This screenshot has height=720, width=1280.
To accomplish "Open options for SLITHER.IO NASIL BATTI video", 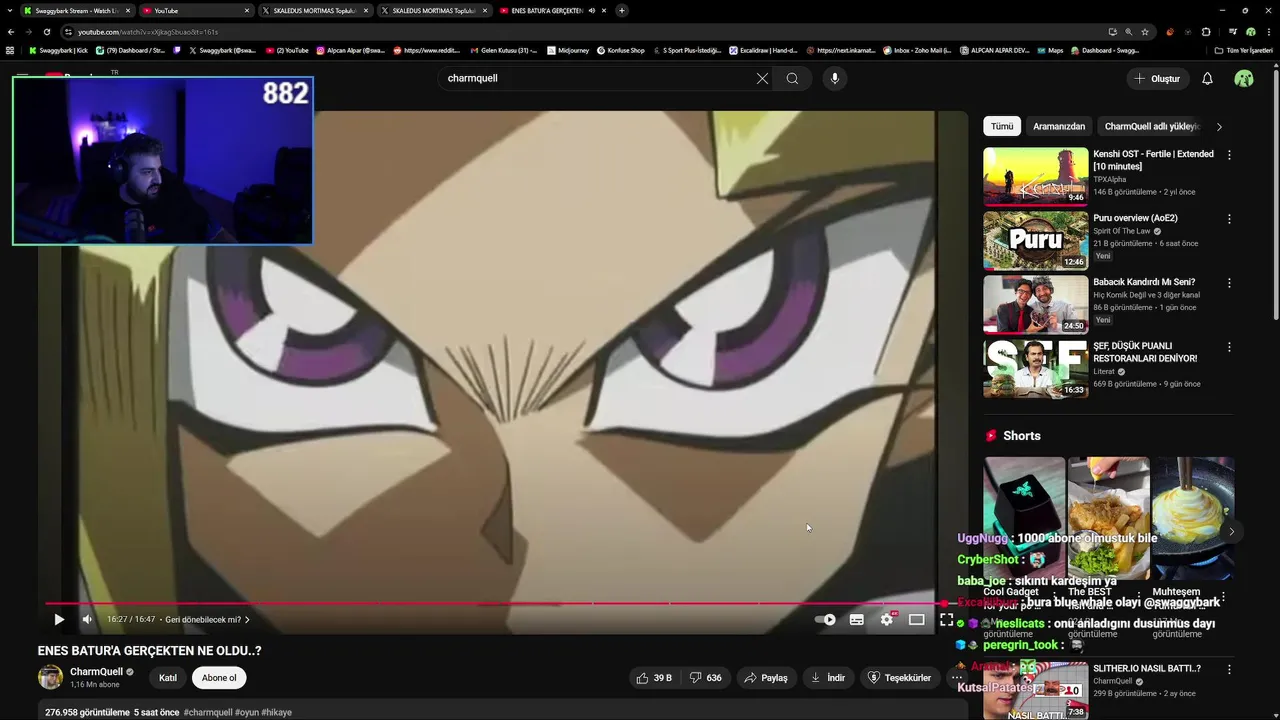I will coord(1229,668).
